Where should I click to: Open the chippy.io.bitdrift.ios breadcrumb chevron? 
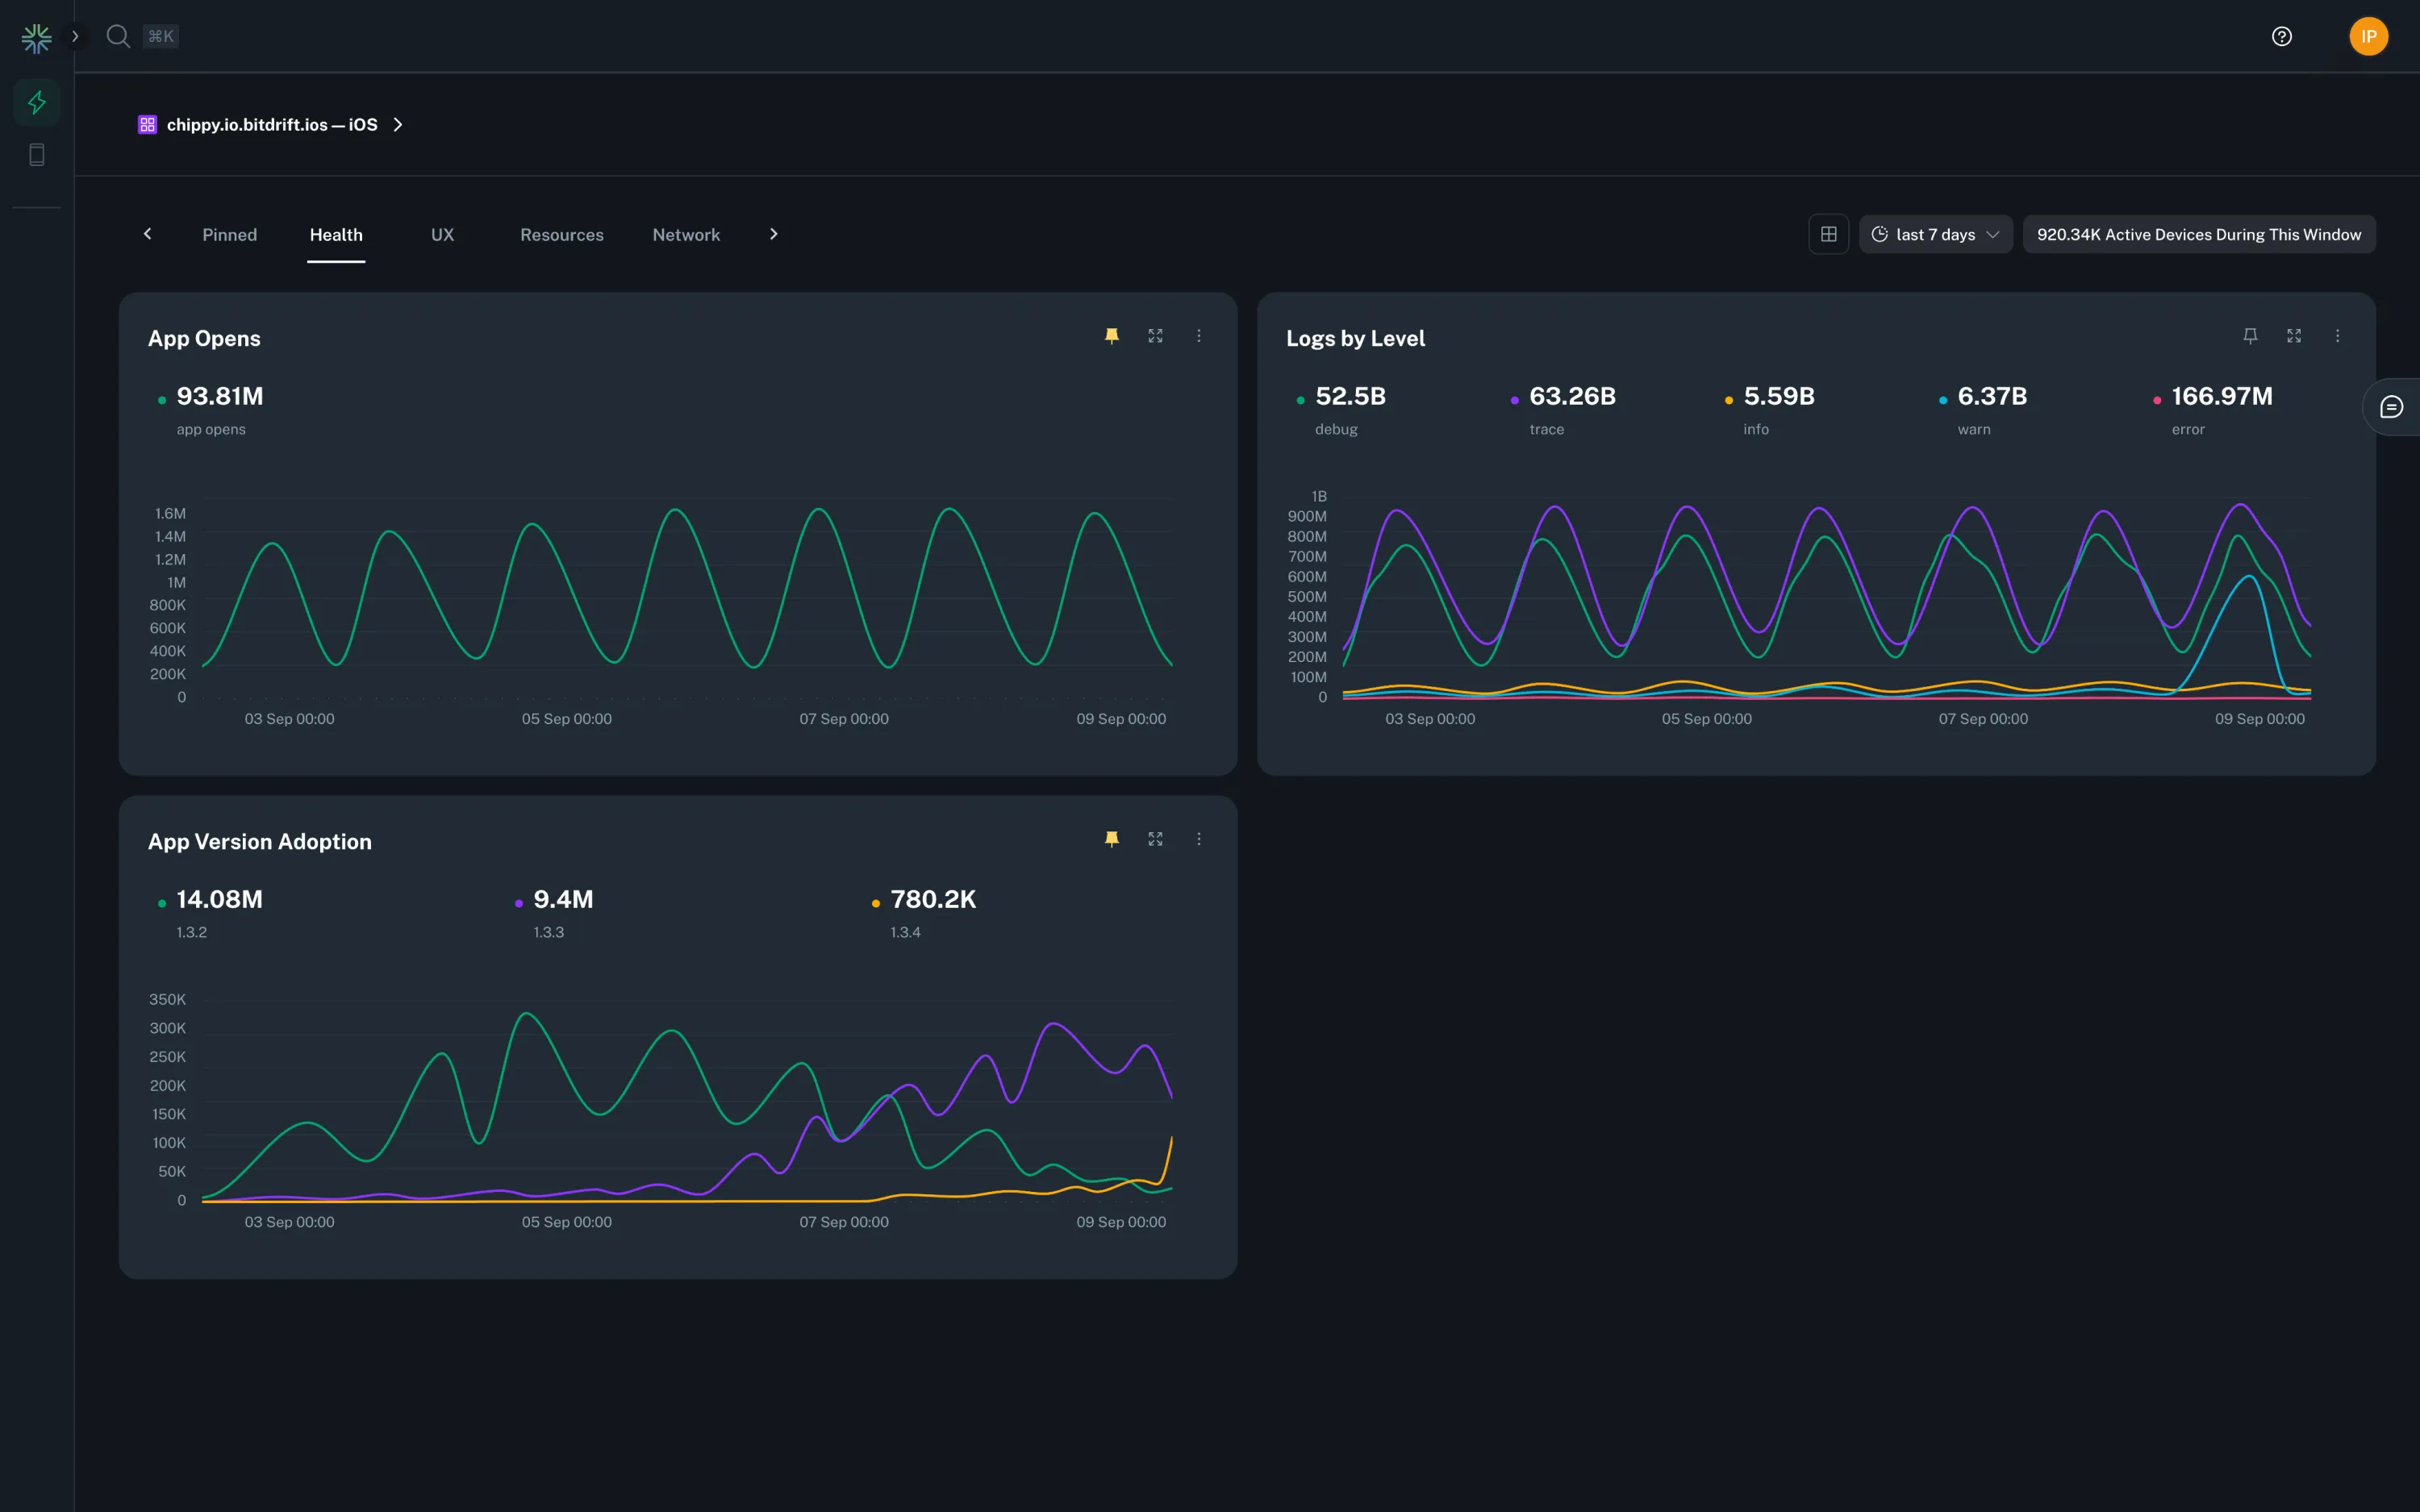[x=398, y=124]
